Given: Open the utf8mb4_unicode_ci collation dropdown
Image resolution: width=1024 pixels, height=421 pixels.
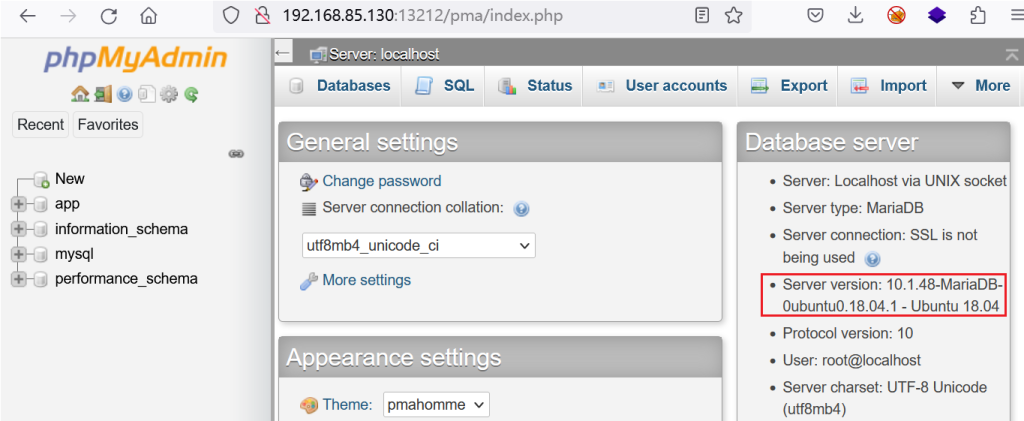Looking at the screenshot, I should pyautogui.click(x=419, y=245).
